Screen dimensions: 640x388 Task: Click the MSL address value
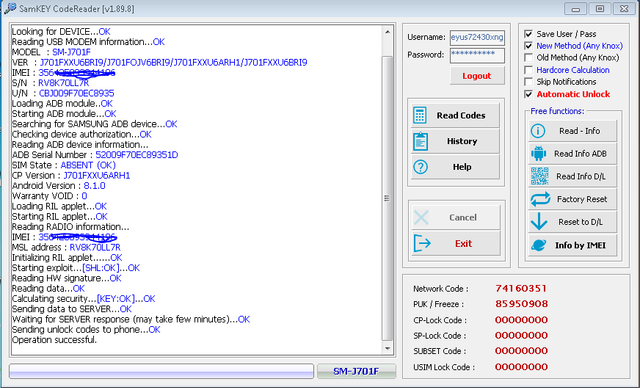[x=95, y=248]
